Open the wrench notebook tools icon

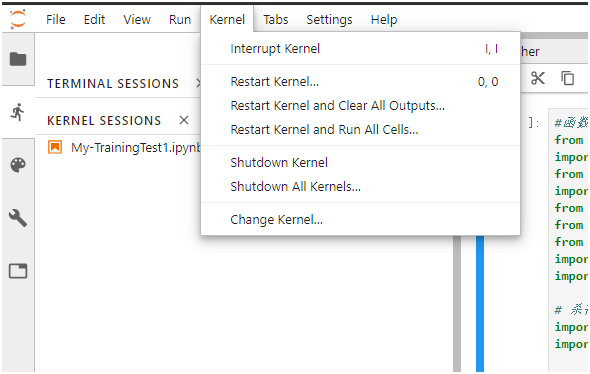pyautogui.click(x=18, y=218)
